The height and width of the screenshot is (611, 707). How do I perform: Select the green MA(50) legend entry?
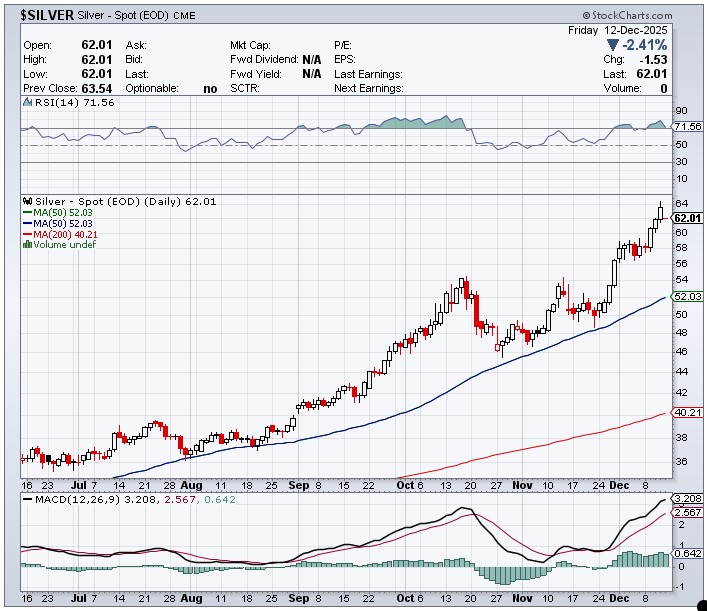click(x=54, y=212)
